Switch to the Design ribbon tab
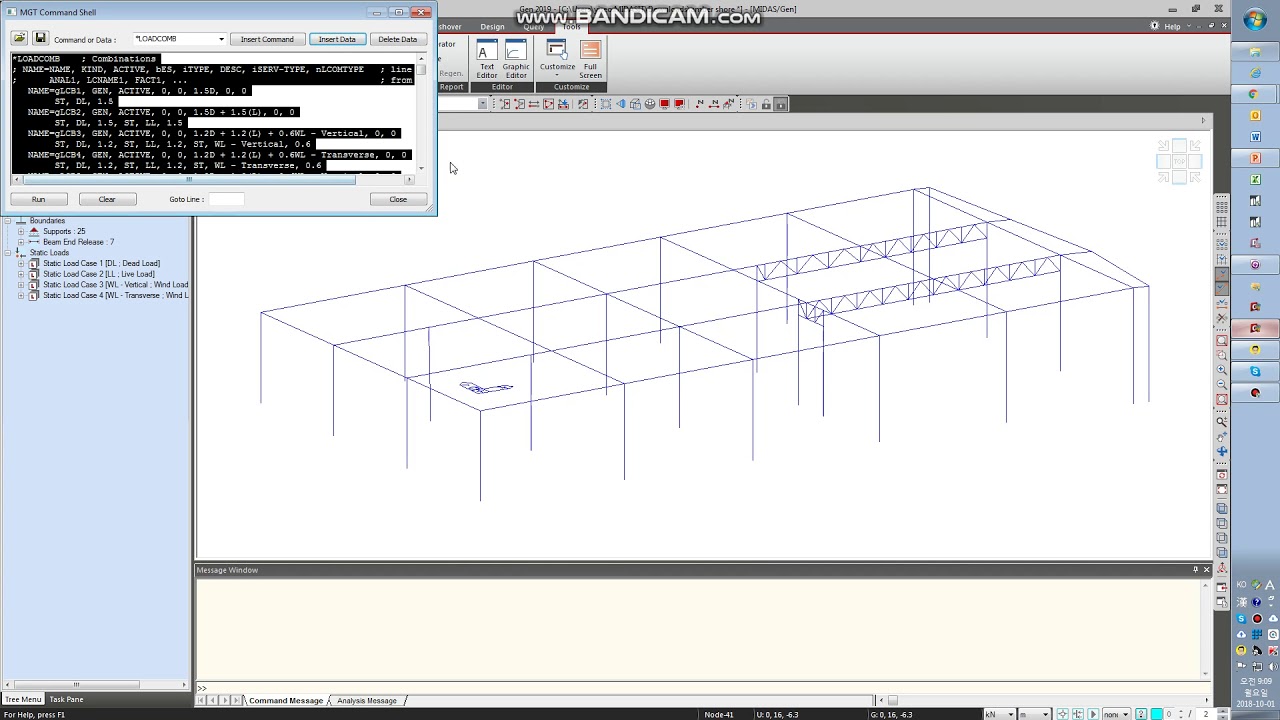Image resolution: width=1280 pixels, height=720 pixels. pyautogui.click(x=492, y=27)
